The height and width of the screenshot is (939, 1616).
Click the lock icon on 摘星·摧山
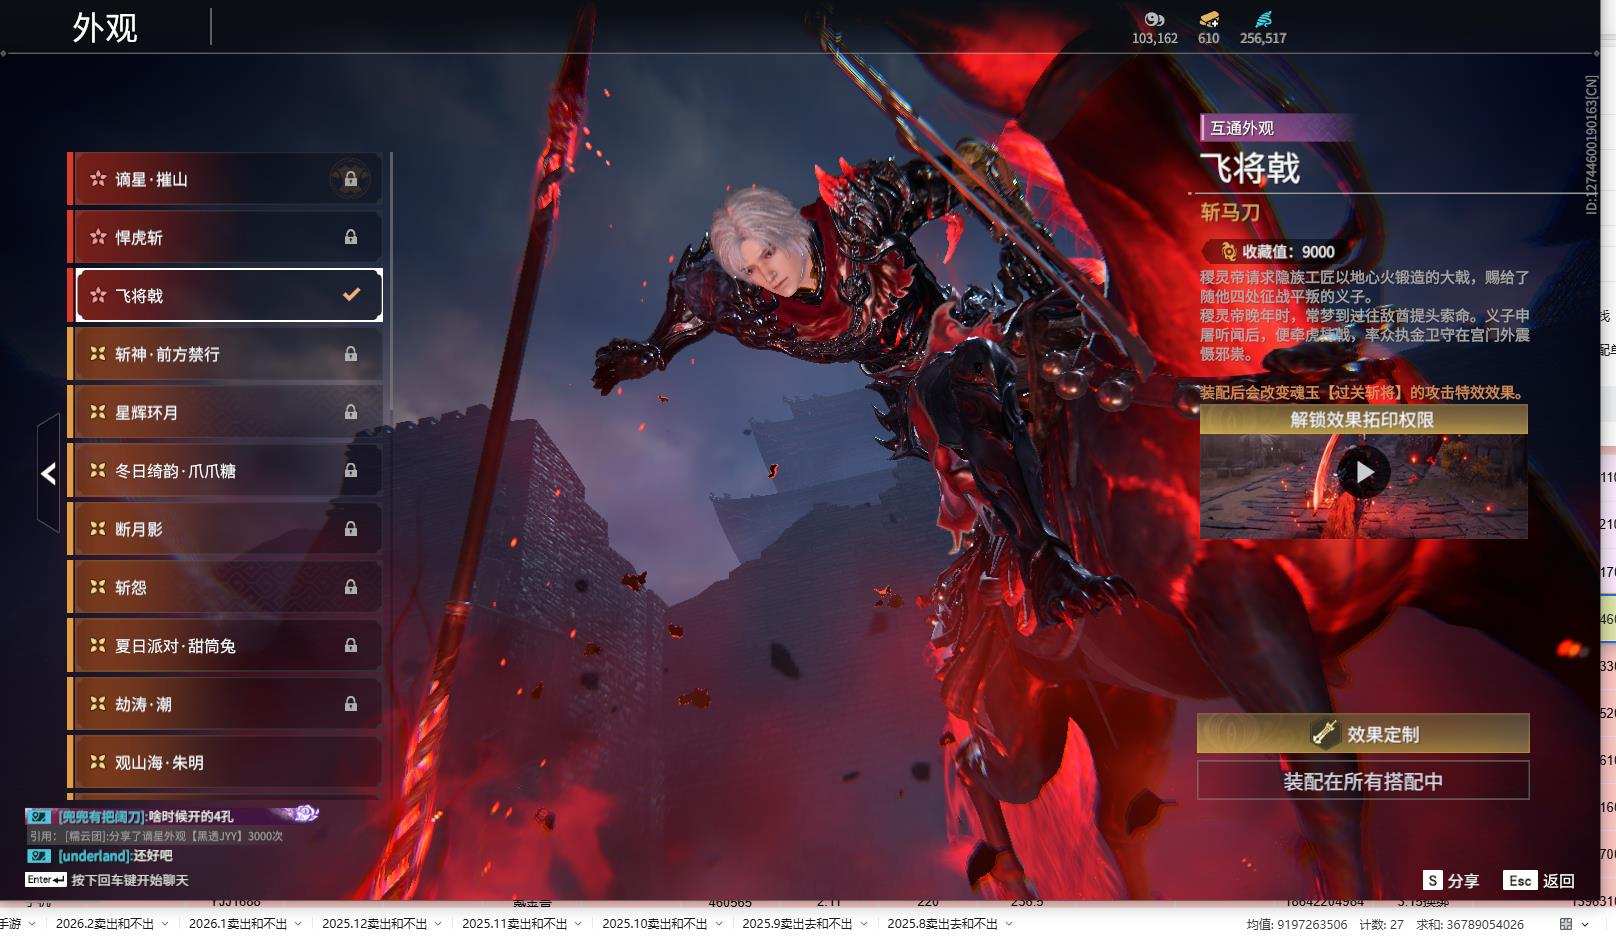coord(351,179)
